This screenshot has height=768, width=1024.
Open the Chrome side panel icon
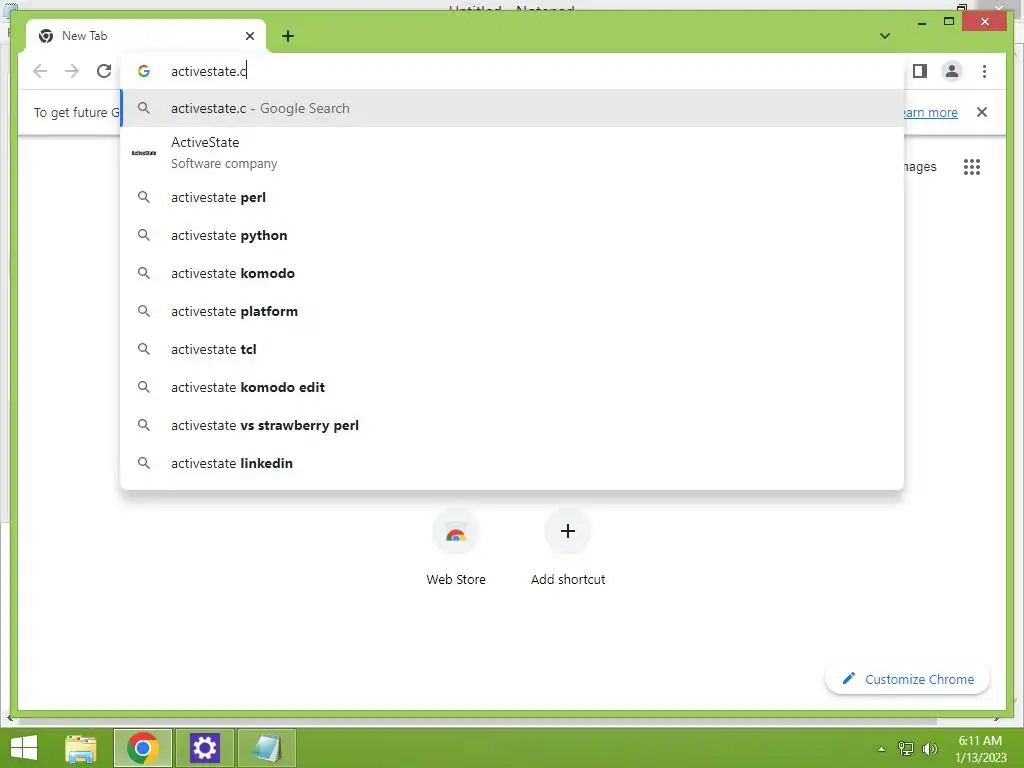pos(920,71)
